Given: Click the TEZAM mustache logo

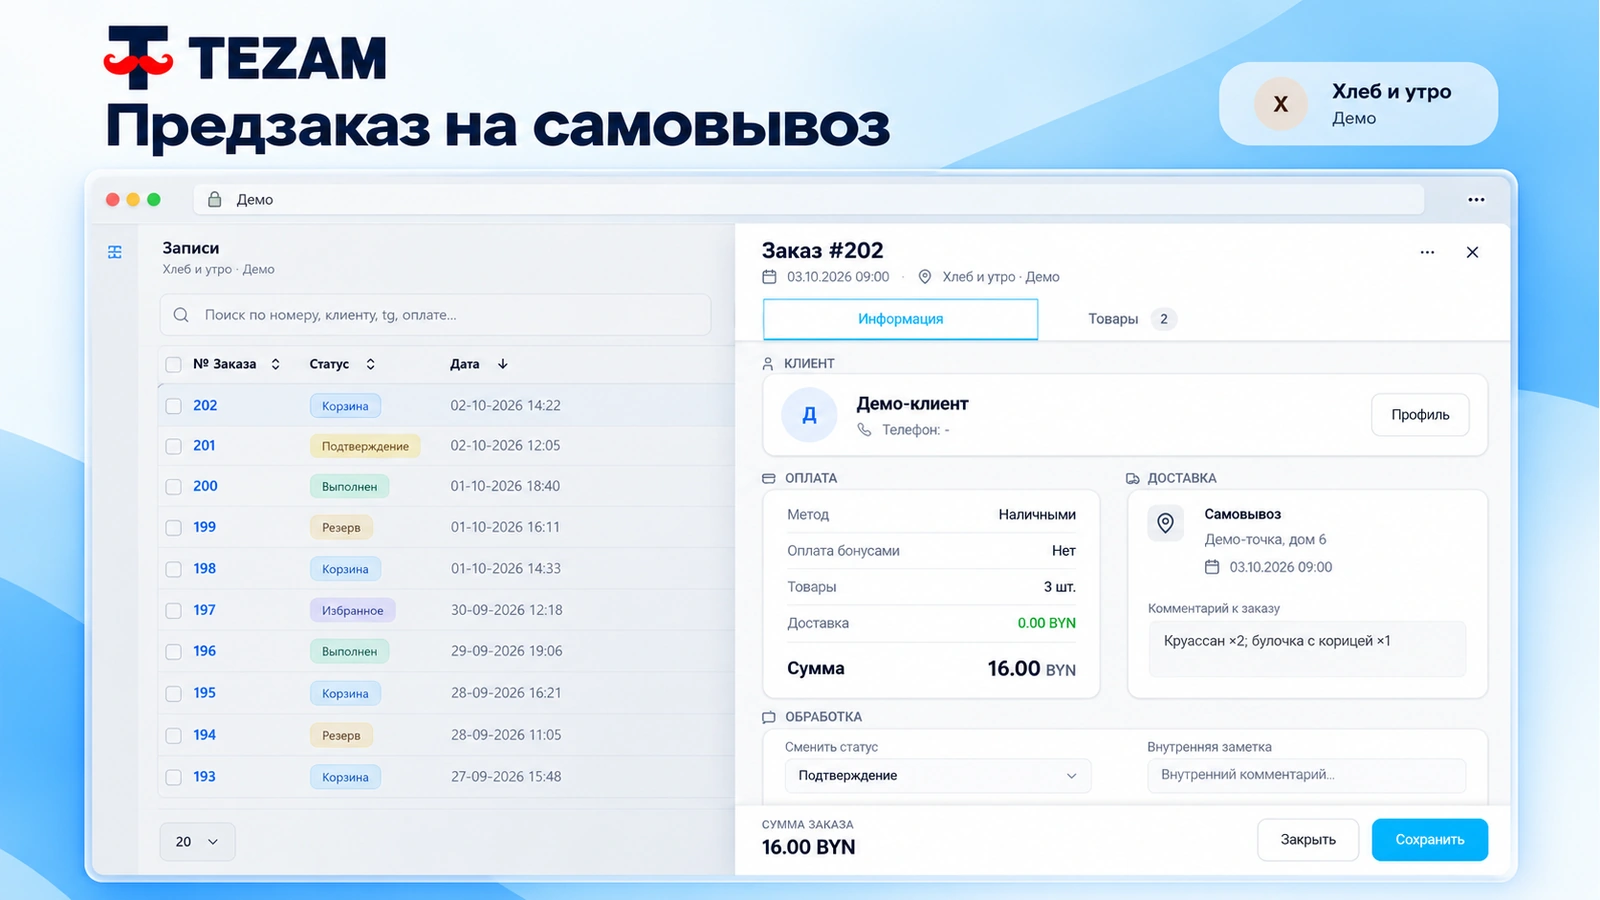Looking at the screenshot, I should point(139,57).
